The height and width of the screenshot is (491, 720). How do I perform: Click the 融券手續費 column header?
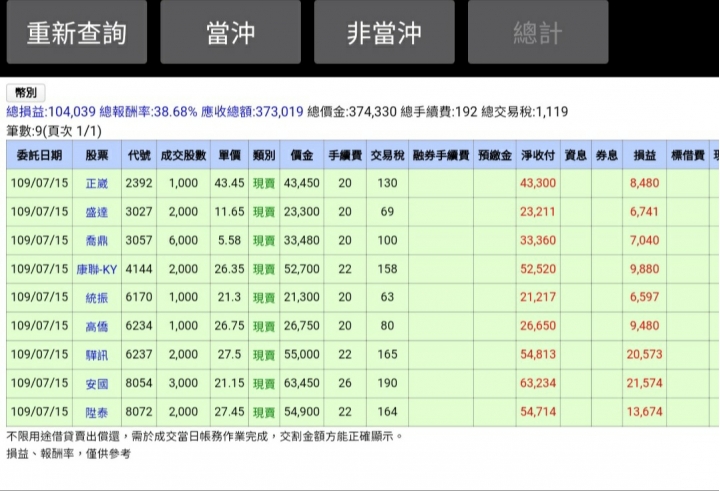441,155
